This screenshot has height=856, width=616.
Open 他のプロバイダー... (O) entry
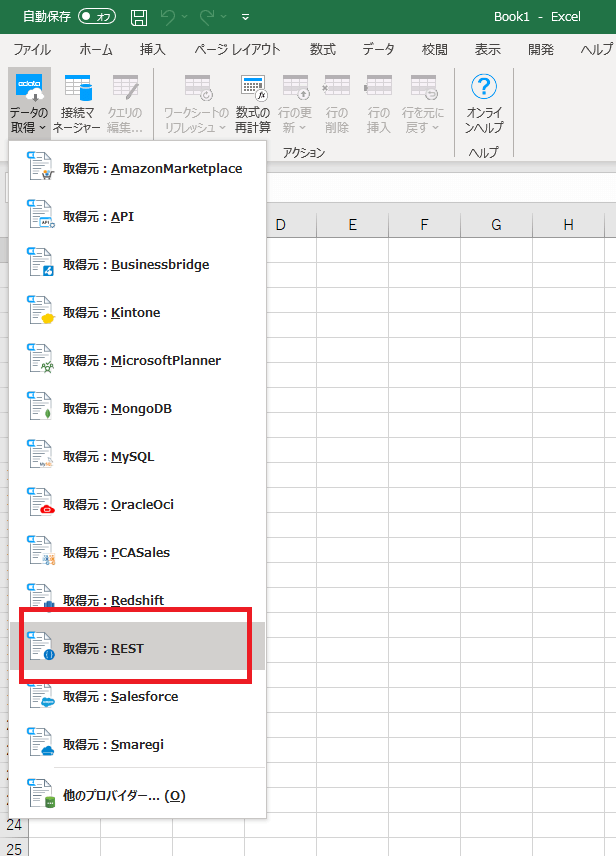coord(137,795)
